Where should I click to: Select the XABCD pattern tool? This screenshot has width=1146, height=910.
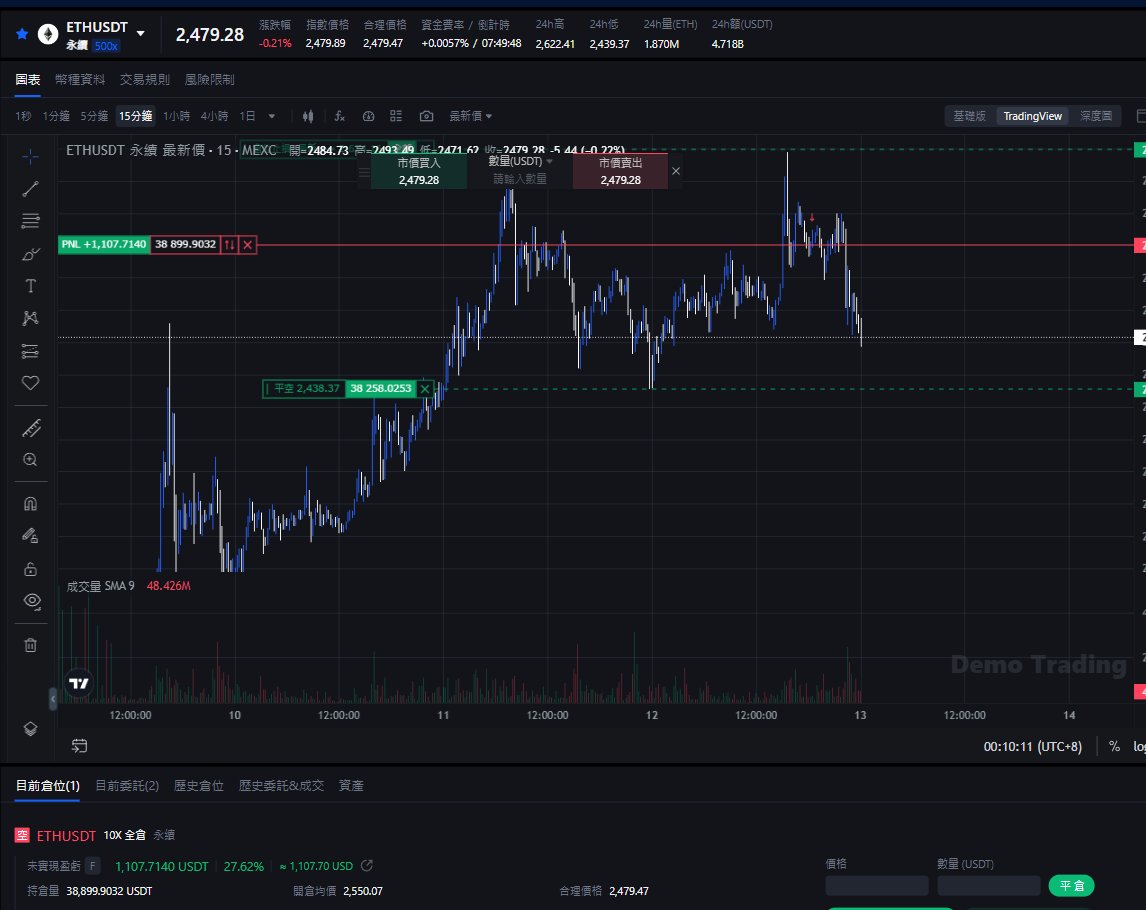click(30, 318)
